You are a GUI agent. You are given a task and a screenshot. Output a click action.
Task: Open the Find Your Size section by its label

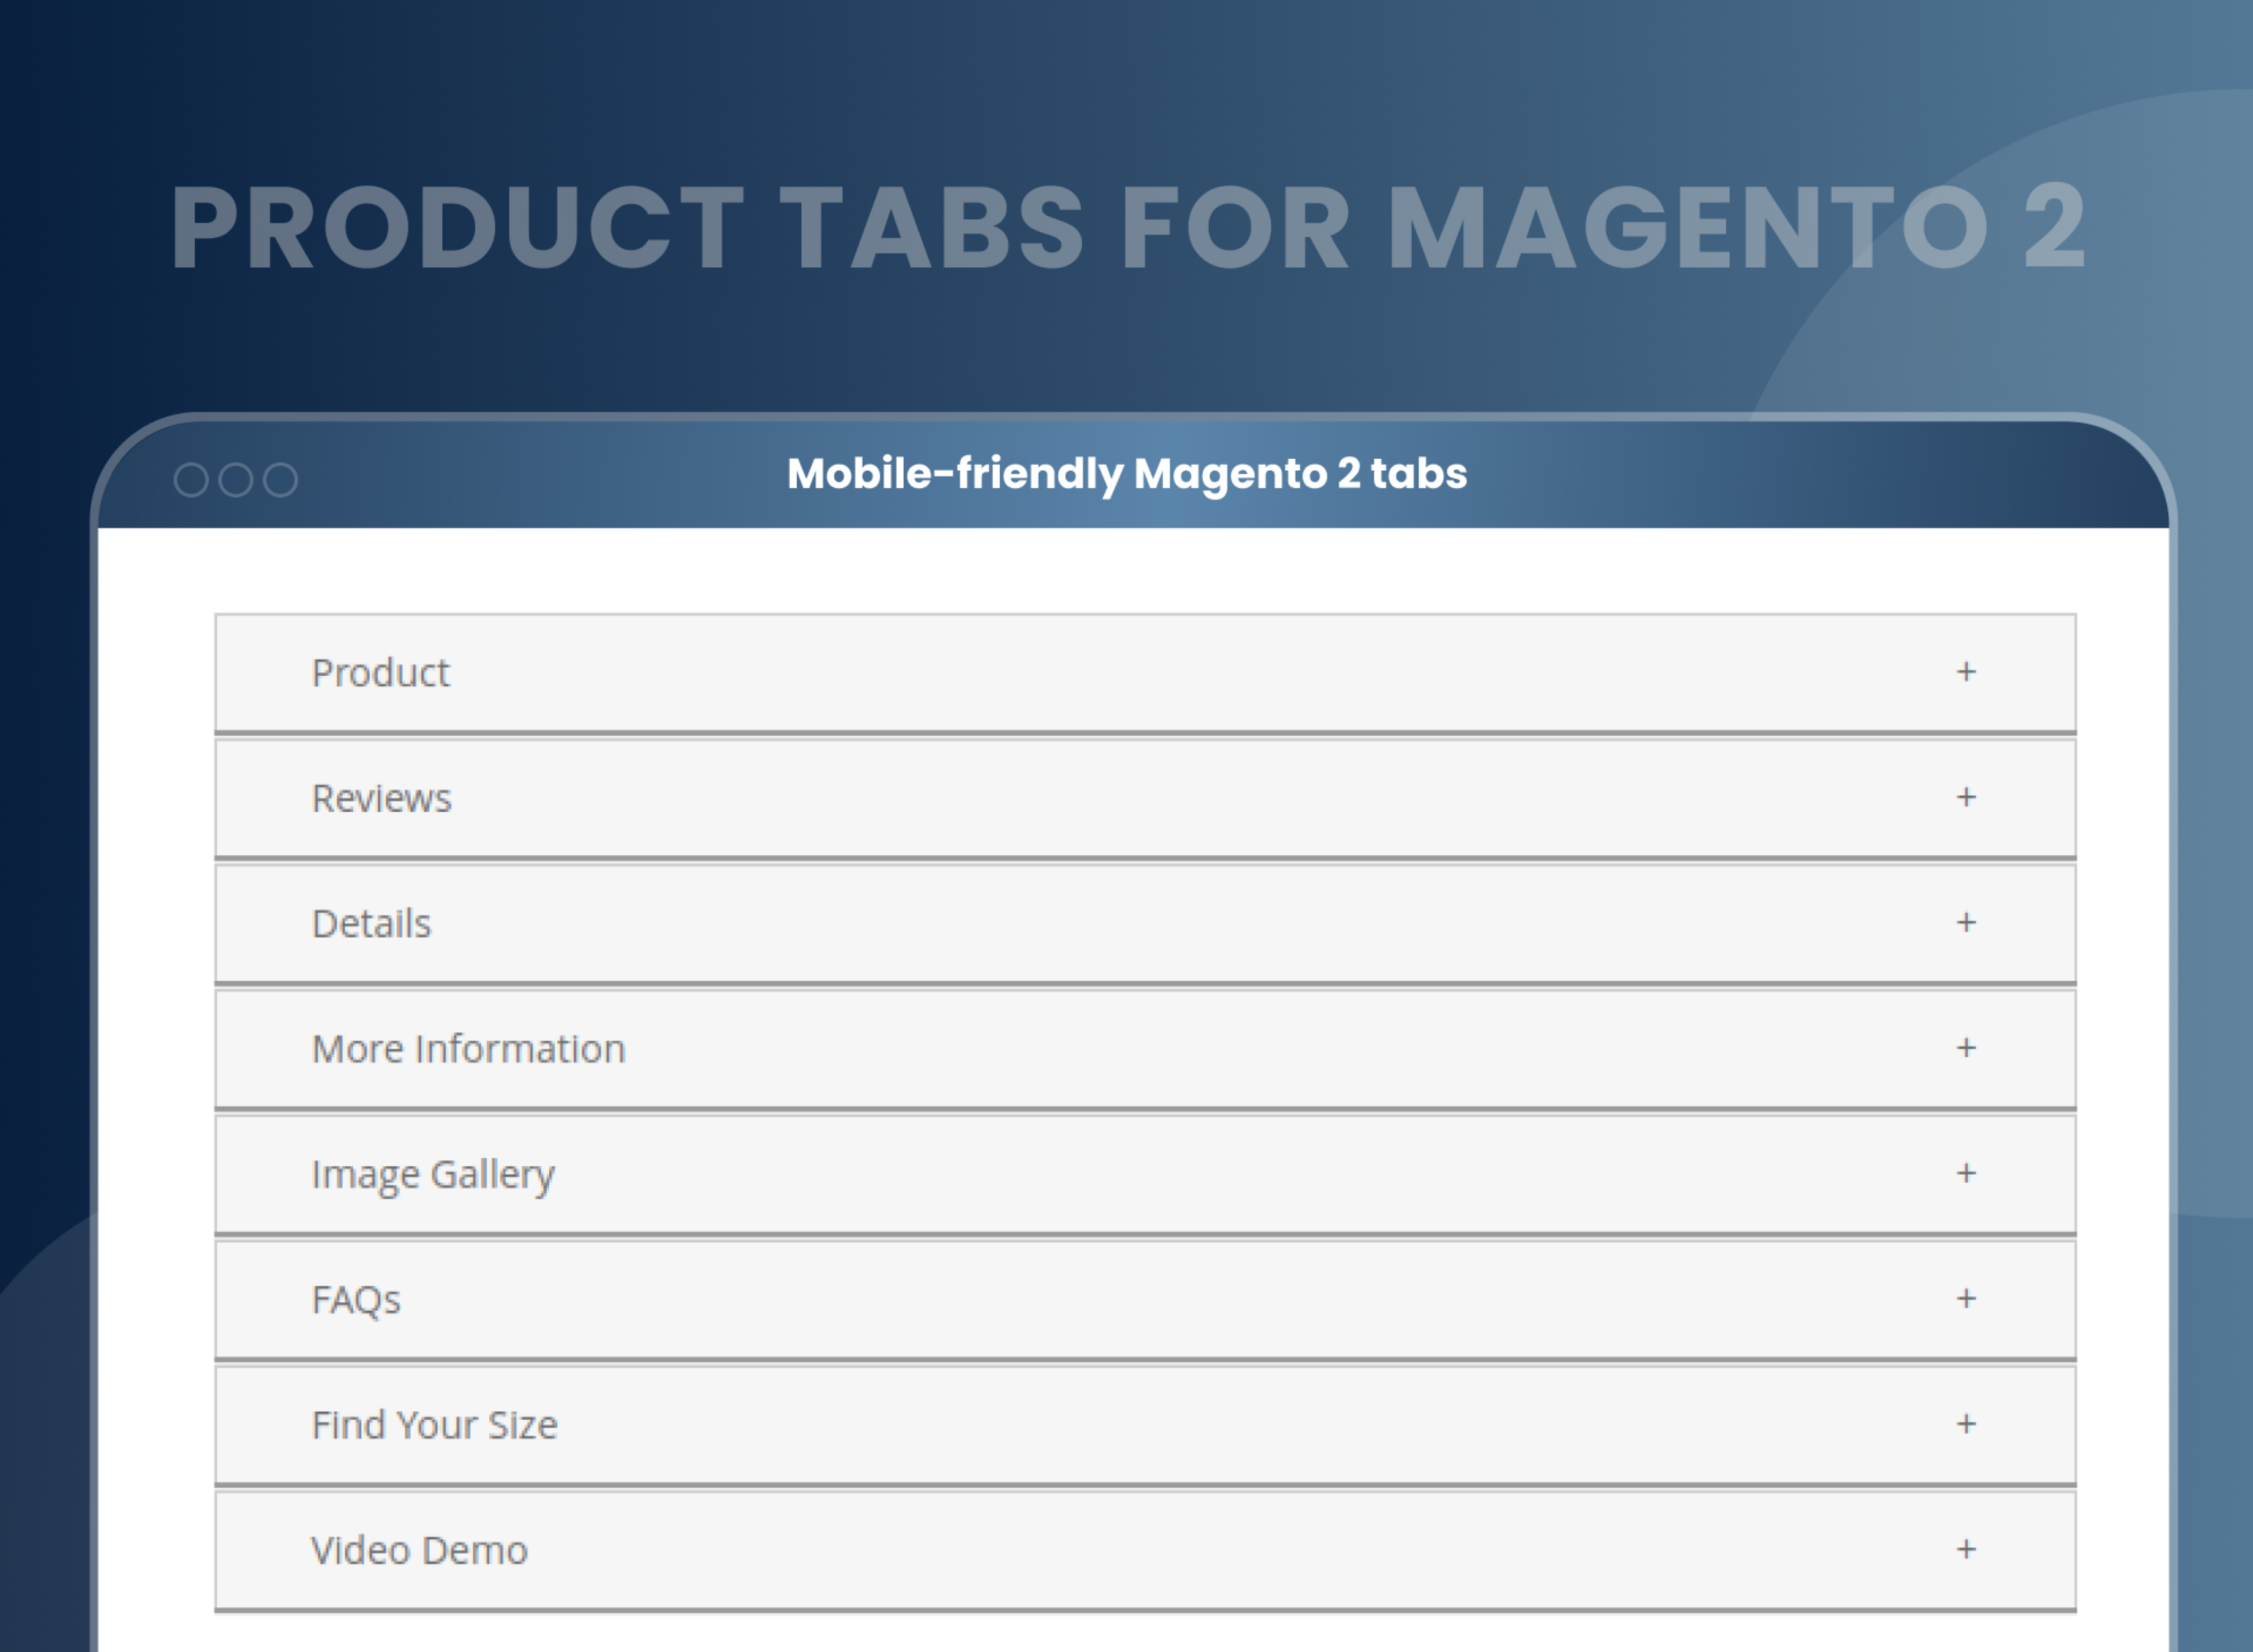click(x=436, y=1425)
